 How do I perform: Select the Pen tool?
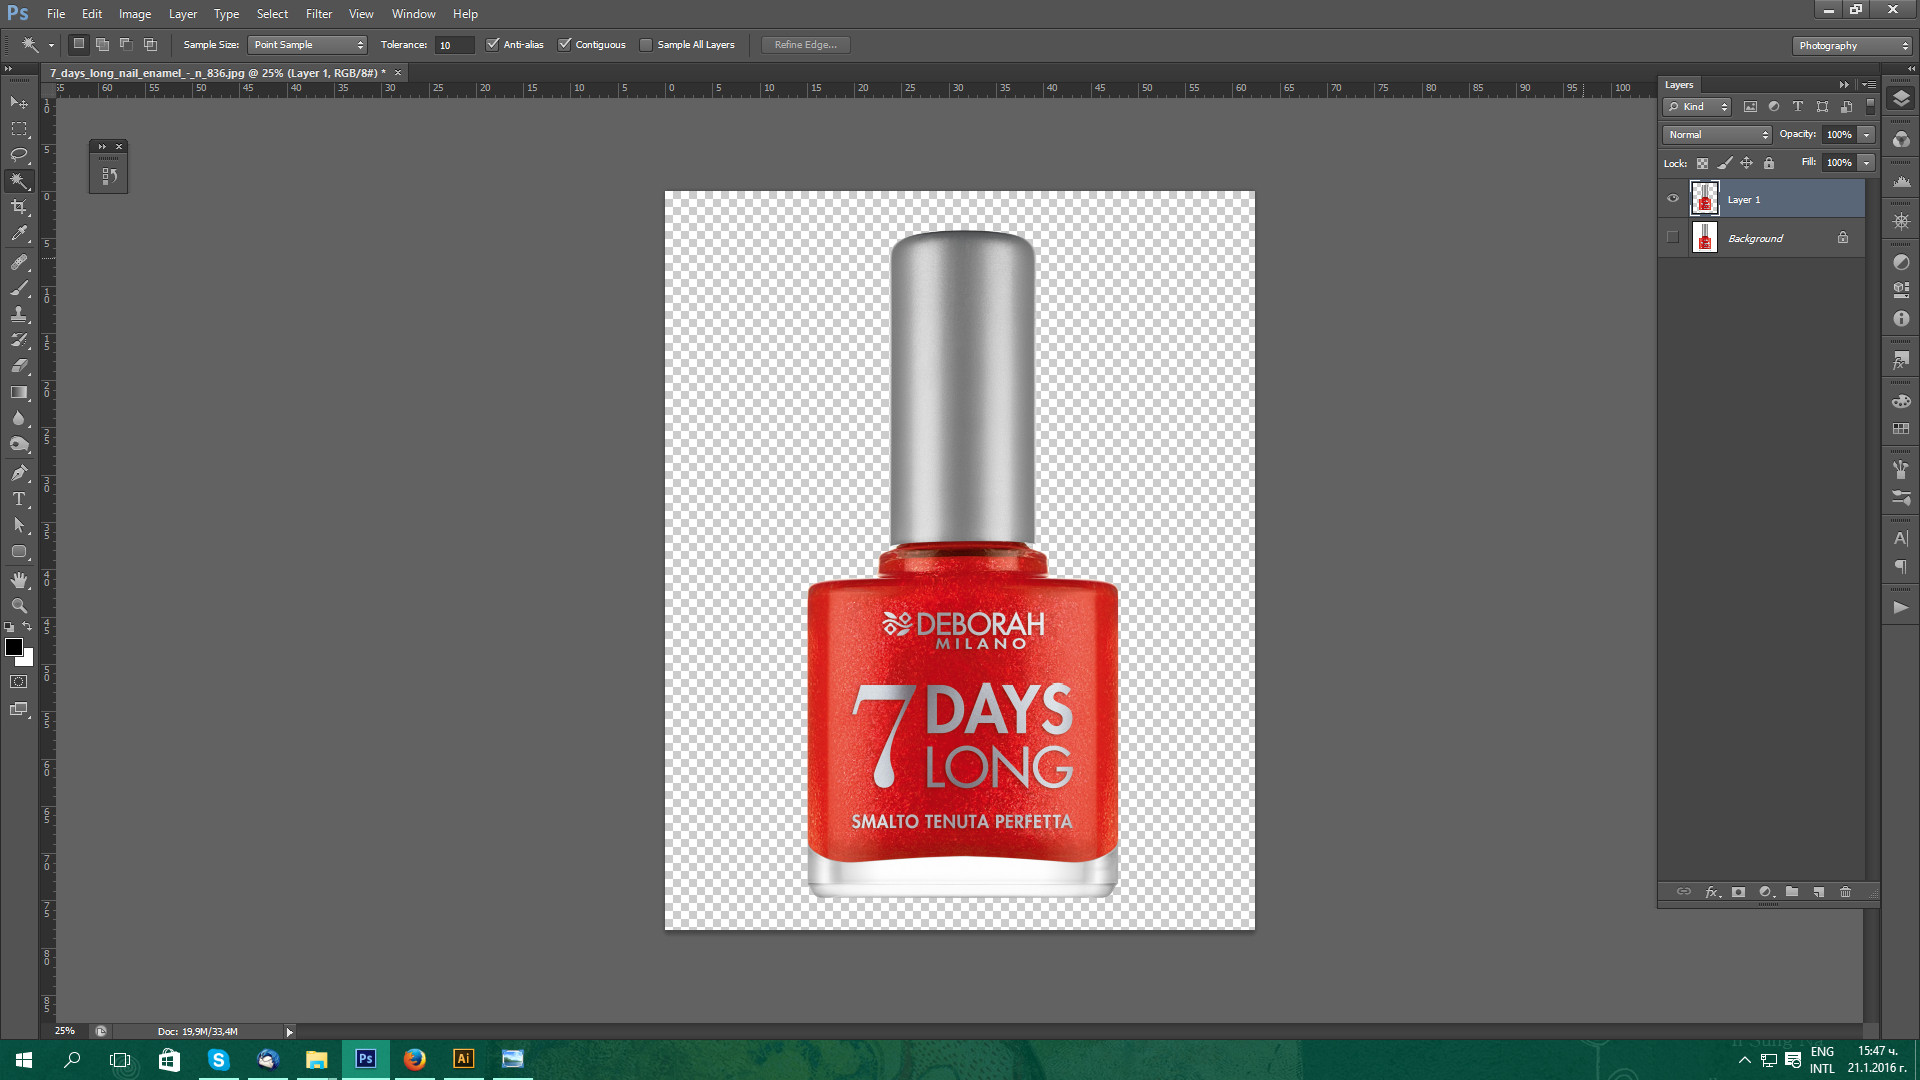pos(19,472)
